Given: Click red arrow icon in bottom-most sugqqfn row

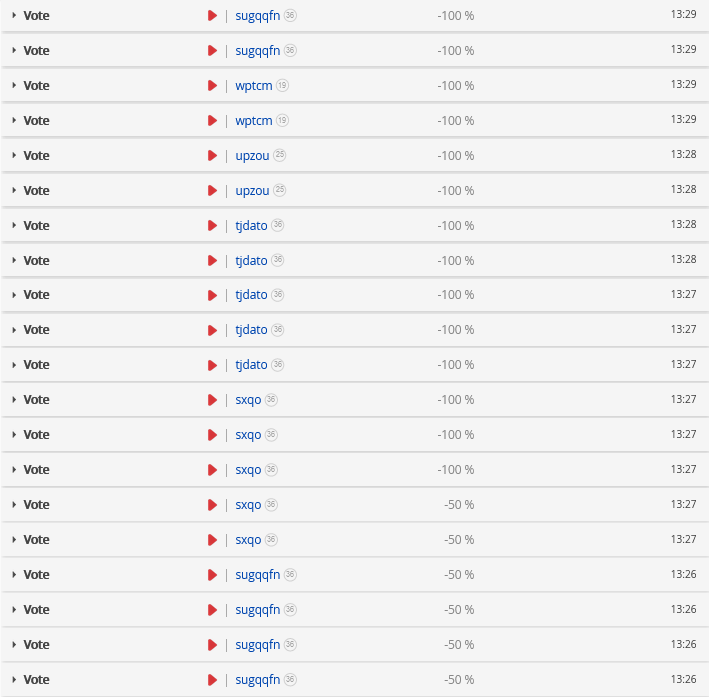Looking at the screenshot, I should point(212,680).
